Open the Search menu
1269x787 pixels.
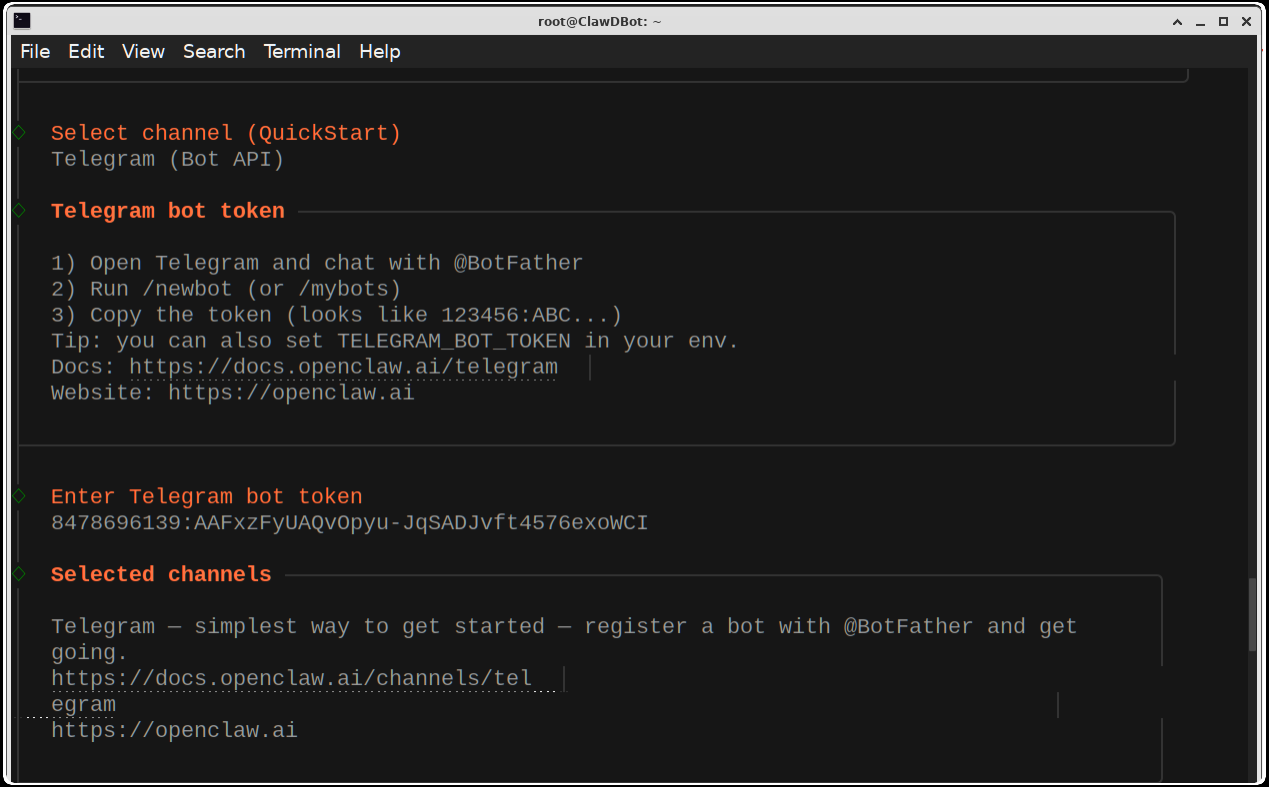[x=214, y=52]
